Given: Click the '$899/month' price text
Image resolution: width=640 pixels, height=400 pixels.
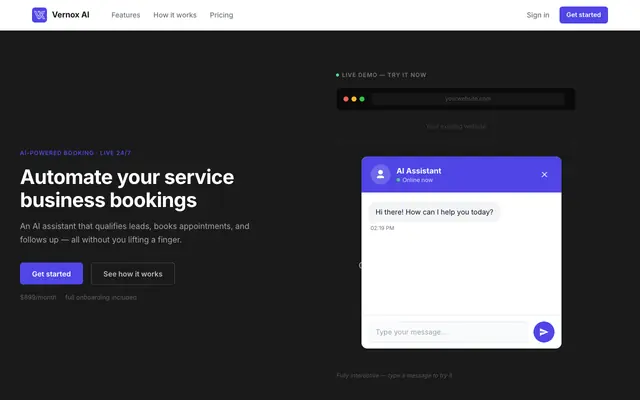Looking at the screenshot, I should pyautogui.click(x=38, y=298).
